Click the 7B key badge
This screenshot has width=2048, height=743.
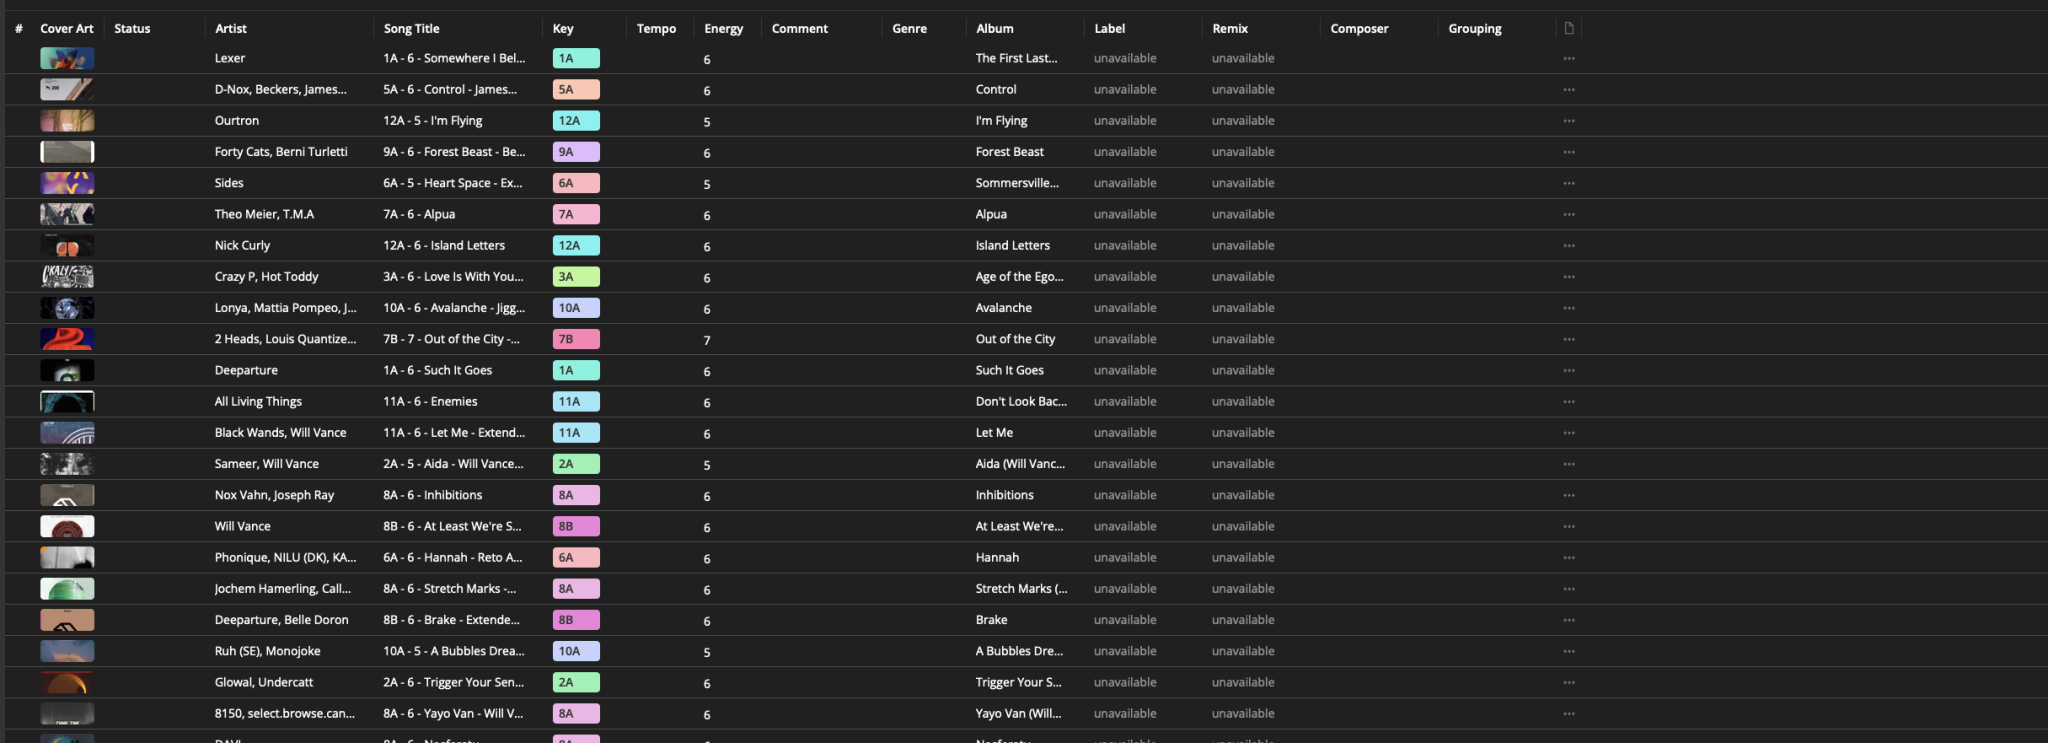575,340
